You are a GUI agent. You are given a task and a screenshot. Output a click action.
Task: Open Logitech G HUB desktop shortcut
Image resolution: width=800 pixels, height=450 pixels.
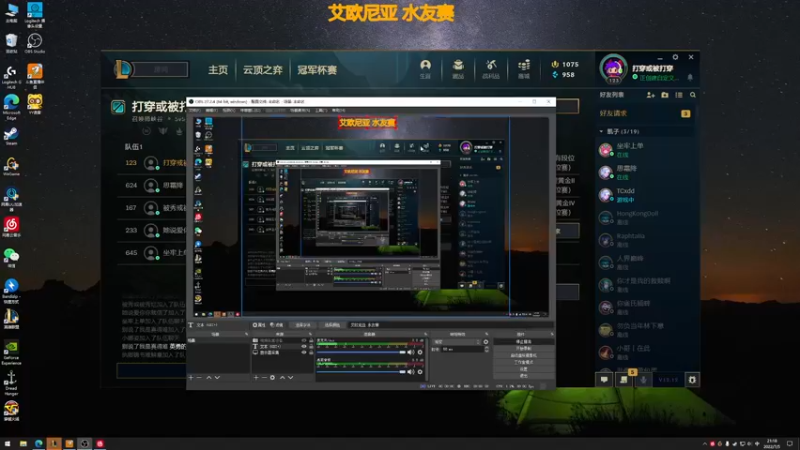pyautogui.click(x=11, y=77)
